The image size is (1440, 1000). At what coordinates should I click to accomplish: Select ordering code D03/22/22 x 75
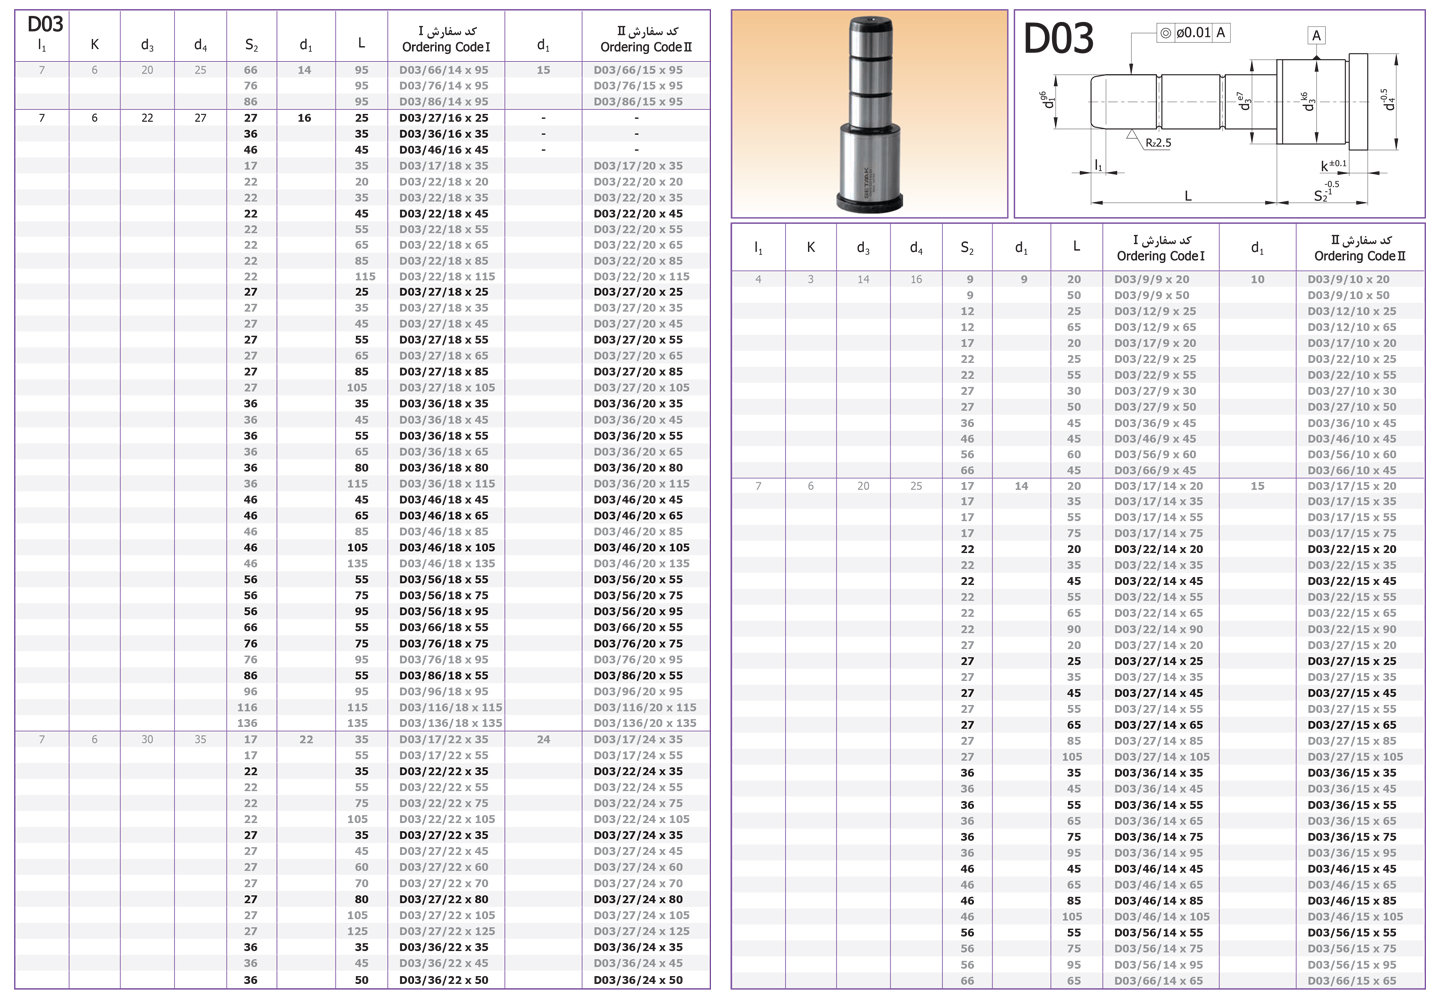point(444,804)
